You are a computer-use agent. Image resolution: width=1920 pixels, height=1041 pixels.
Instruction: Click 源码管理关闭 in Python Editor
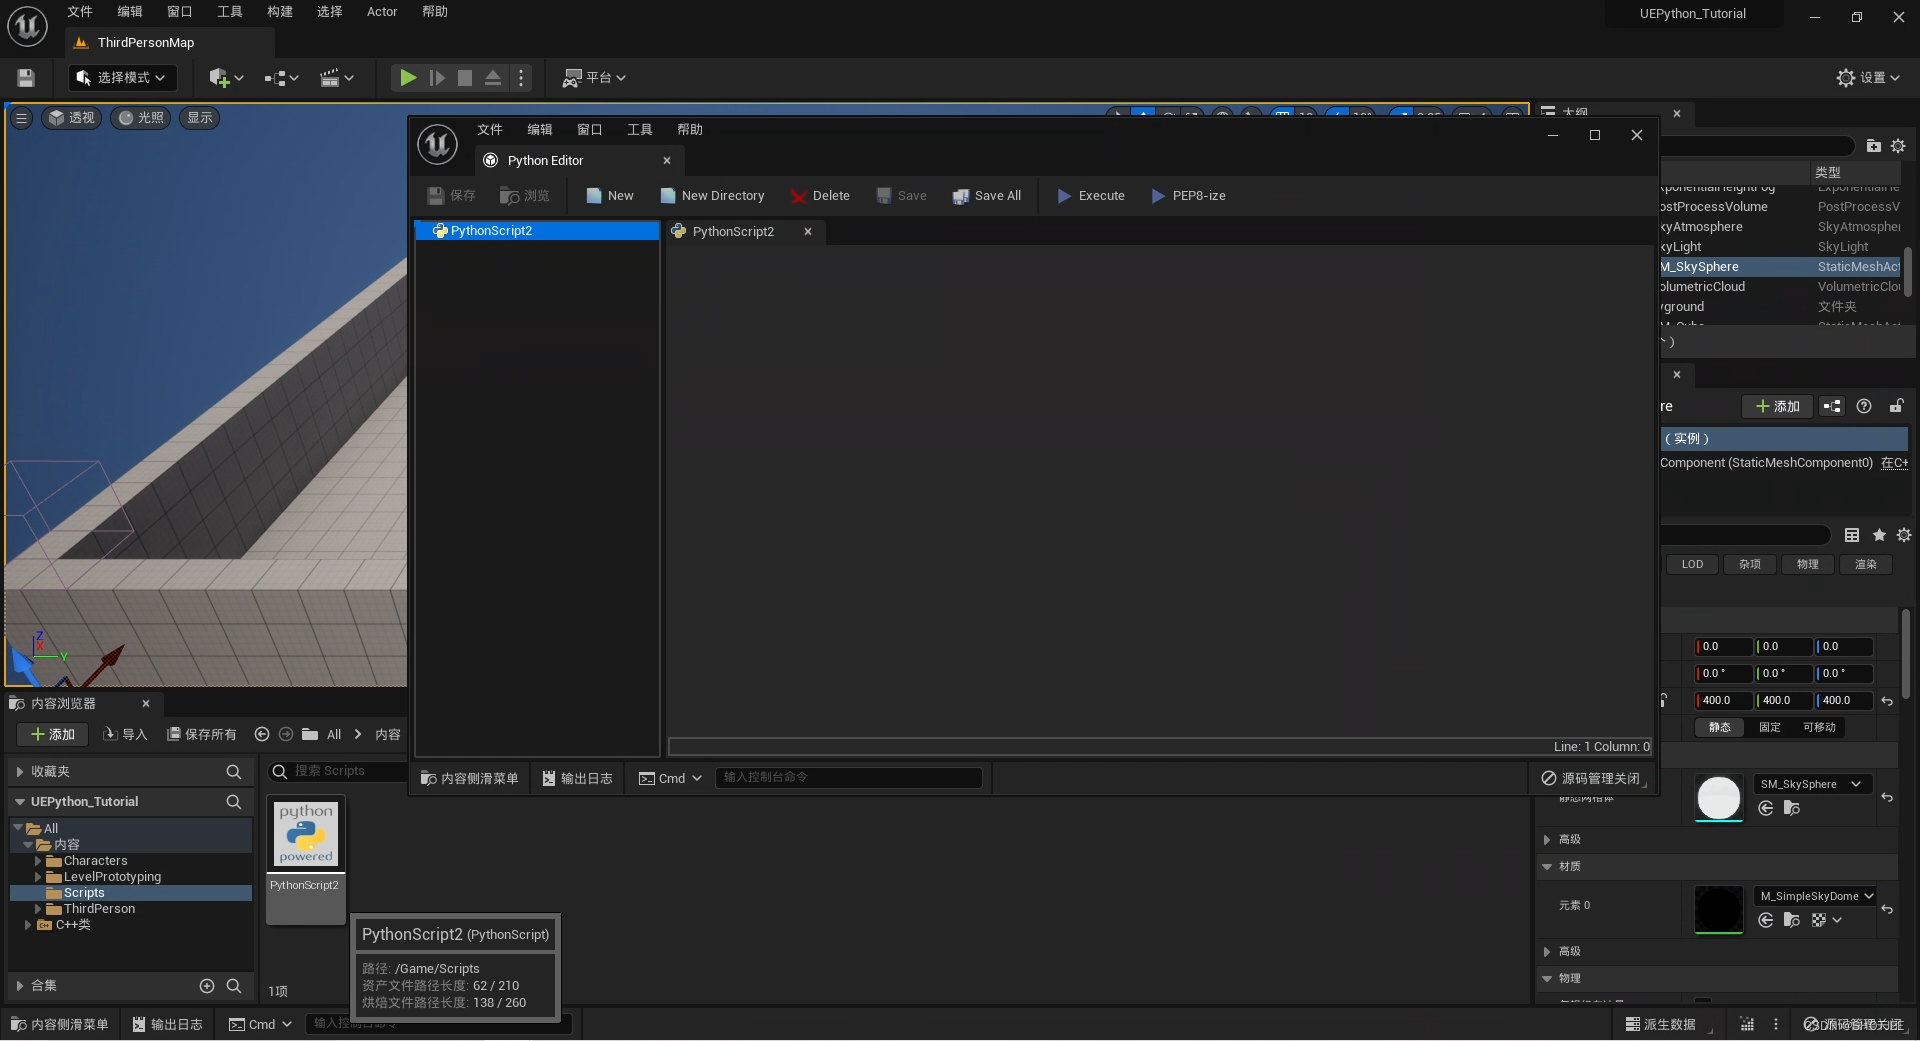point(1591,779)
